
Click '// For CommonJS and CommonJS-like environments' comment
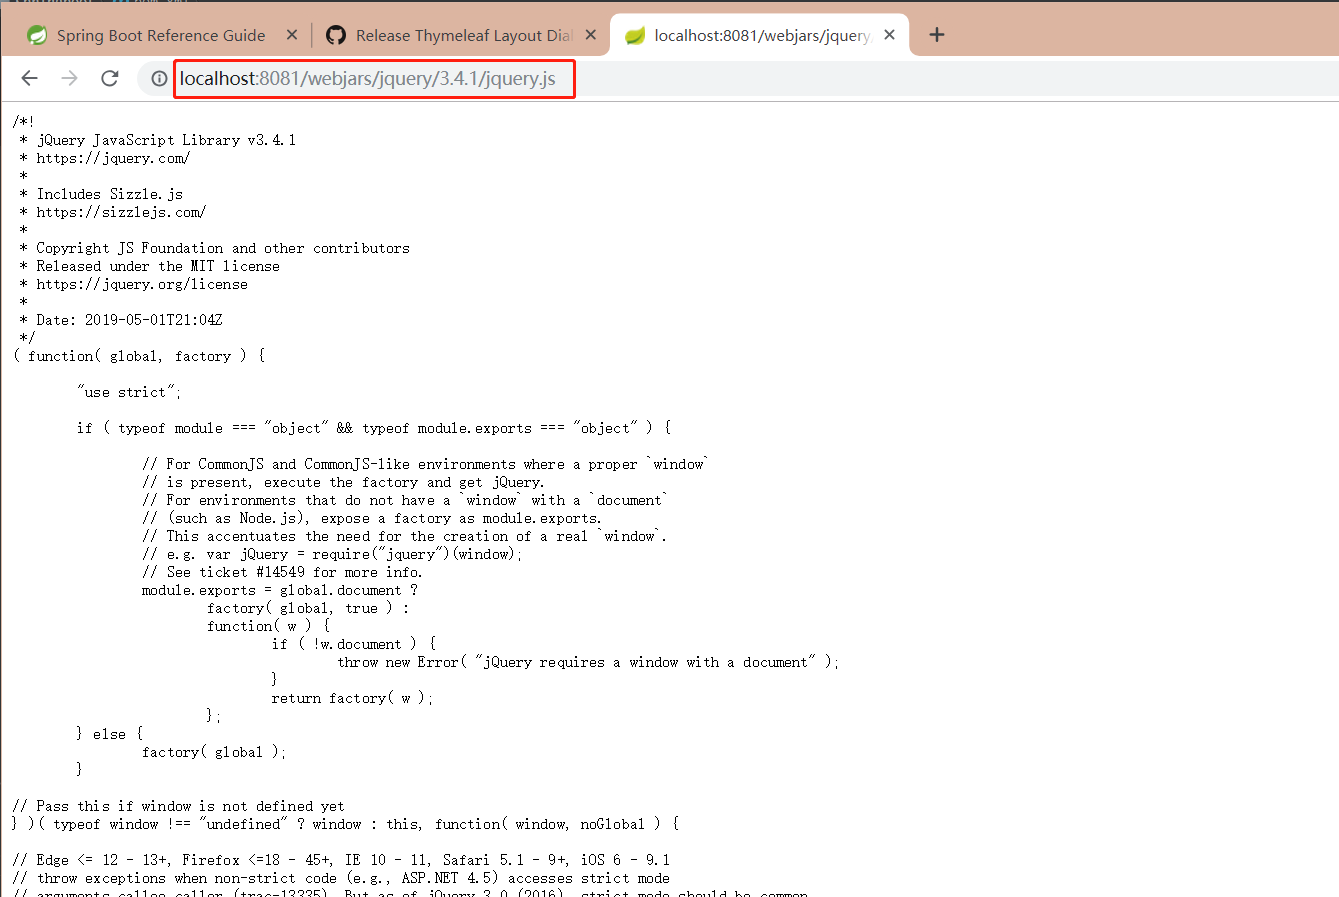(425, 464)
